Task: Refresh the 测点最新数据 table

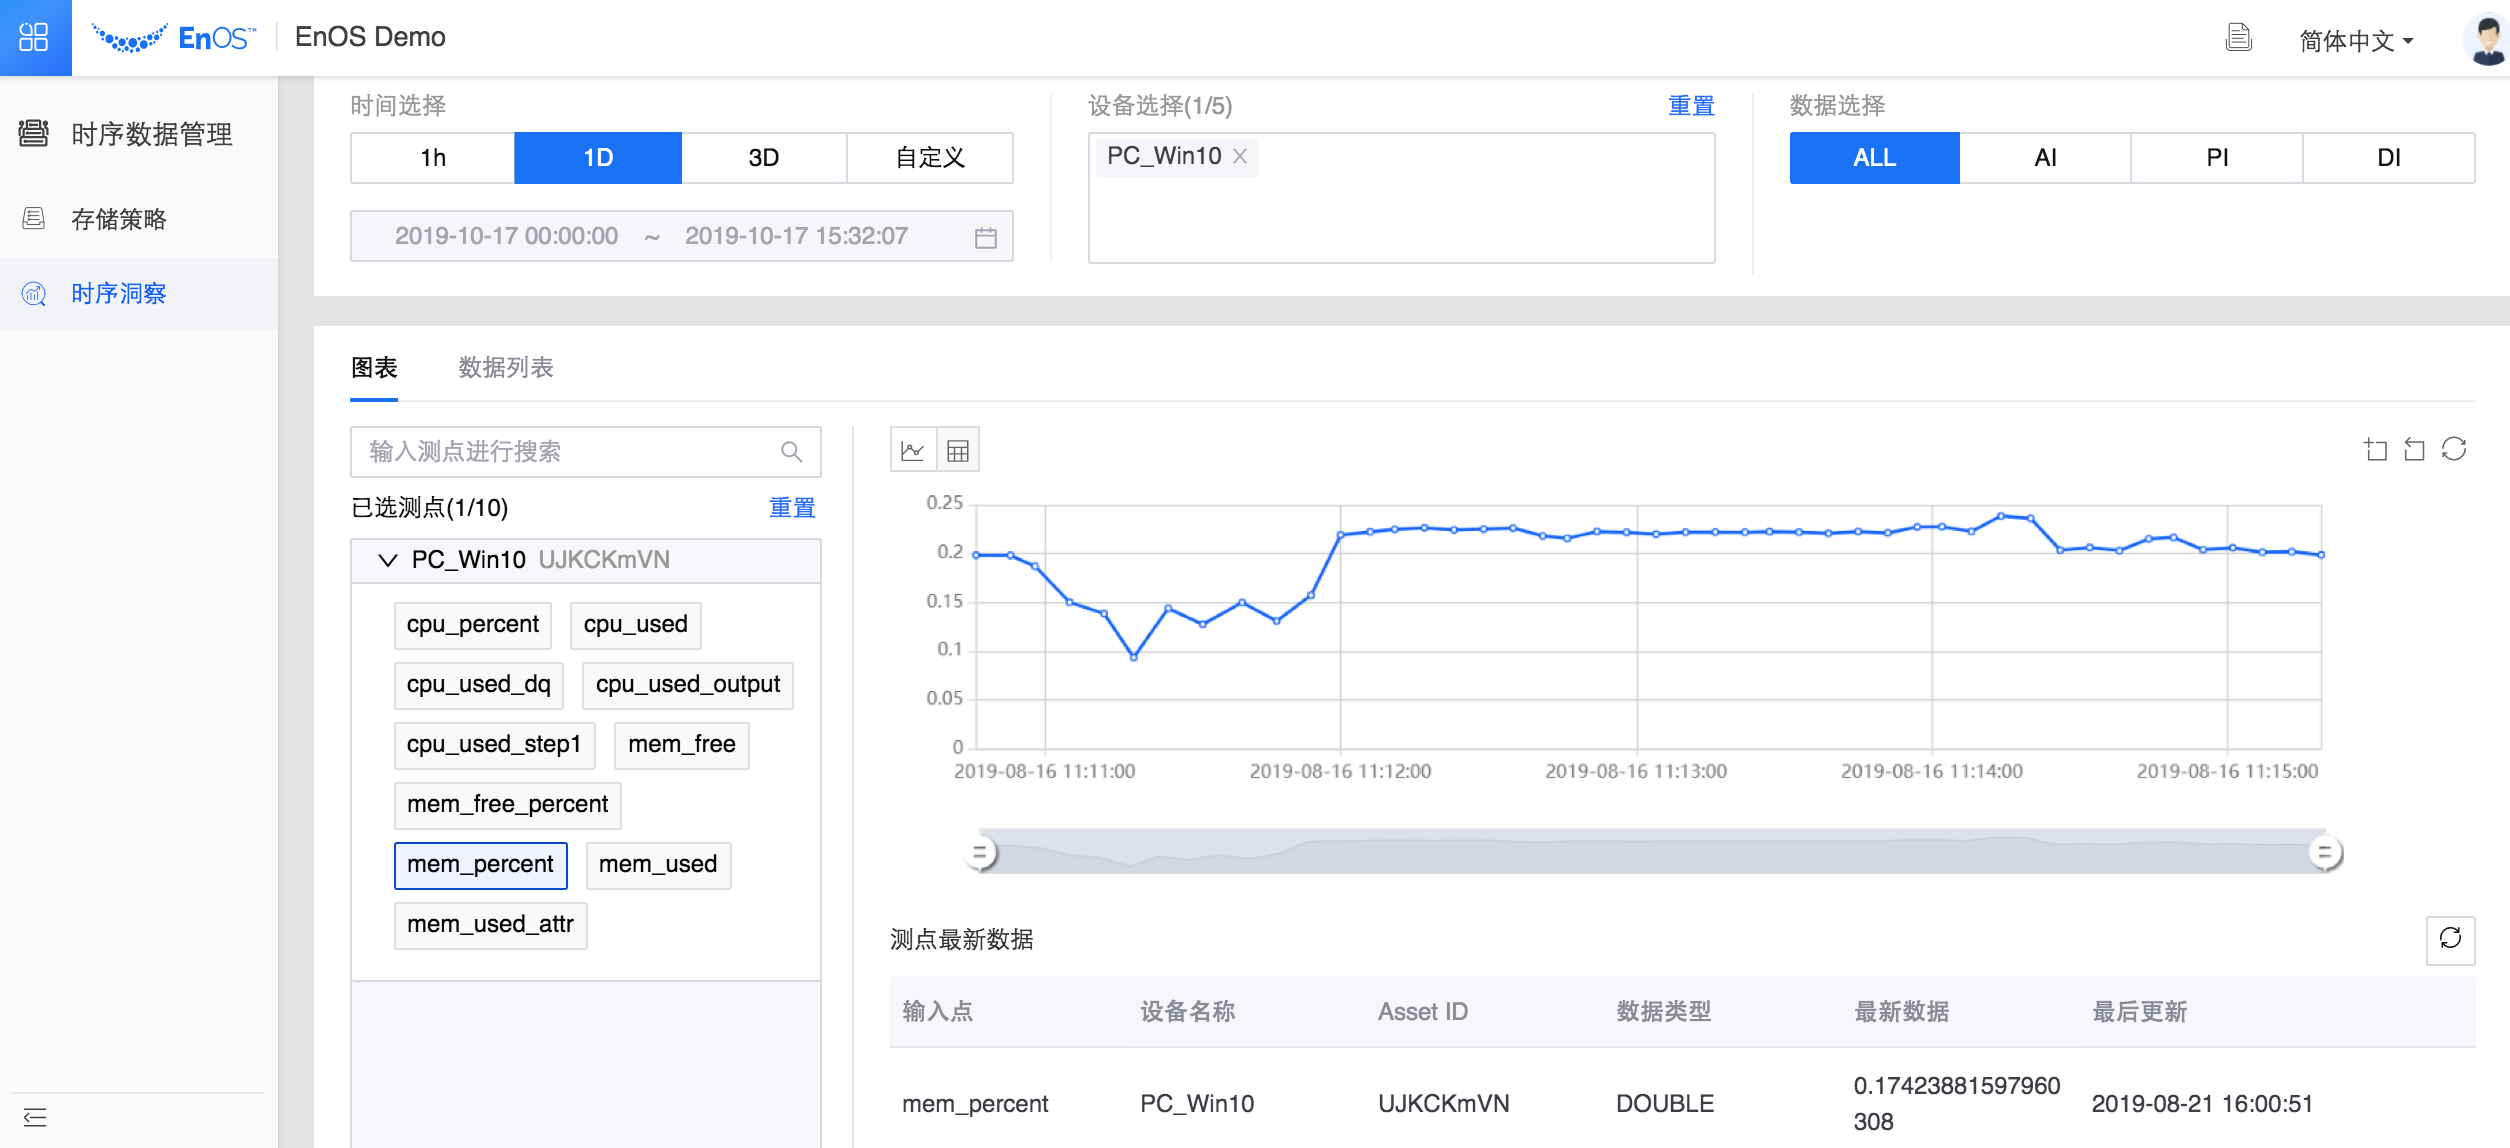Action: (2450, 939)
